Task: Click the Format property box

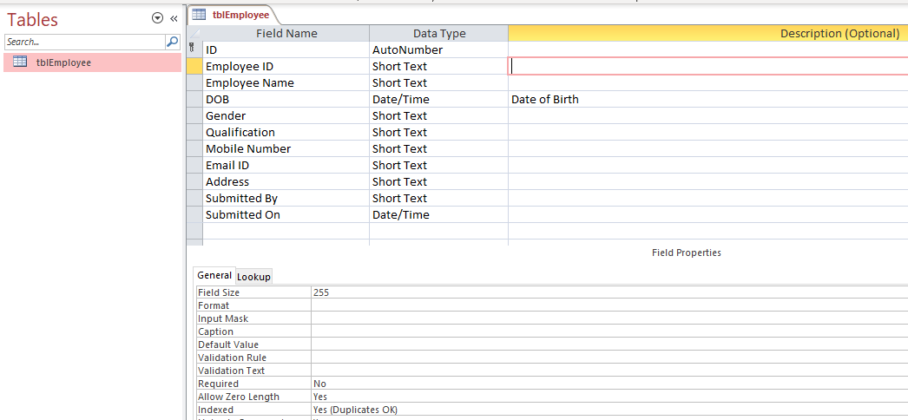Action: click(x=609, y=305)
